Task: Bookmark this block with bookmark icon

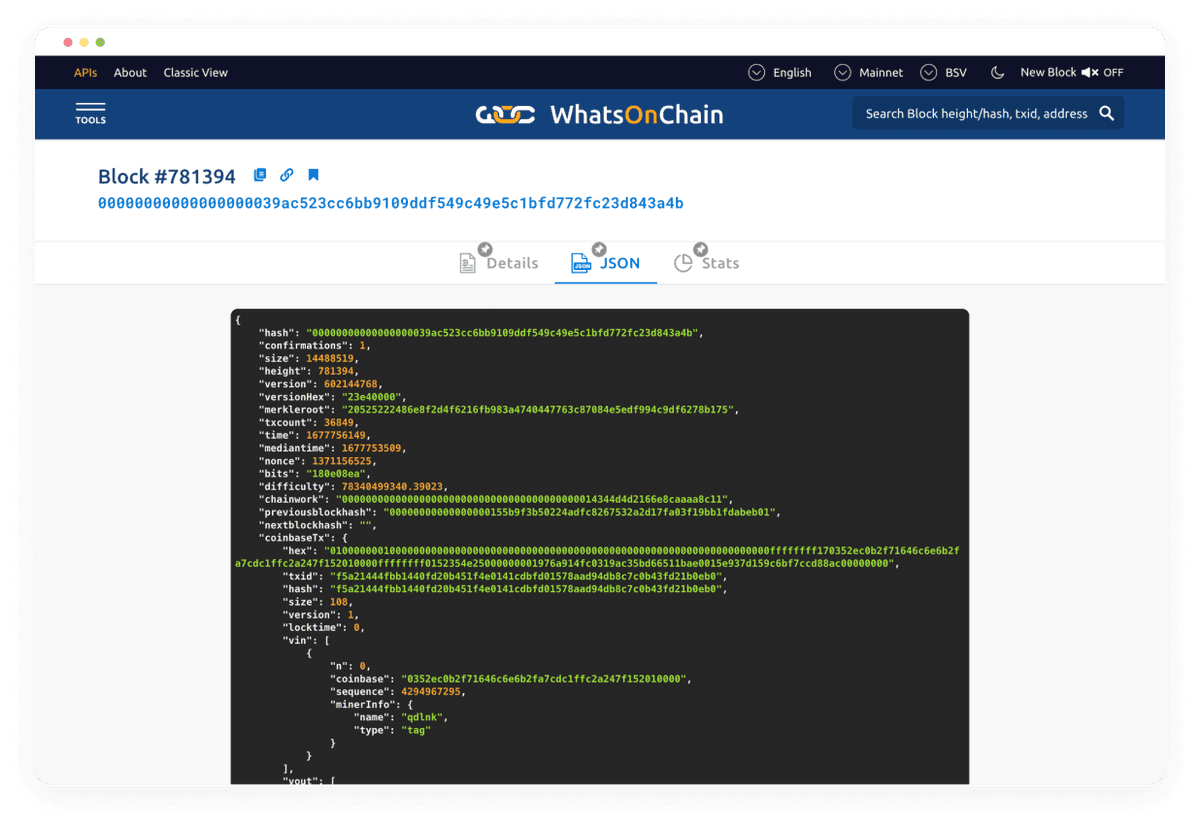Action: point(313,175)
